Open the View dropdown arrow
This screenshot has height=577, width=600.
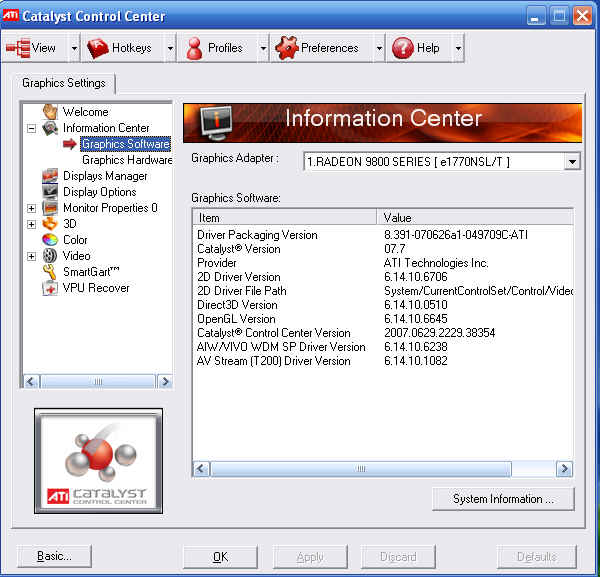click(74, 48)
